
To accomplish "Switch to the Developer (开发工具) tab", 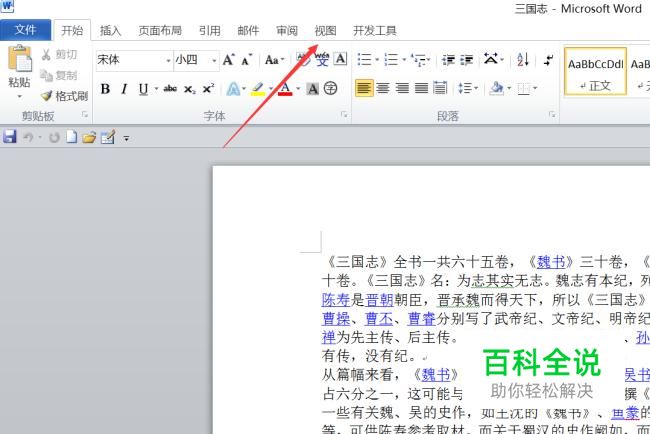I will (x=375, y=30).
